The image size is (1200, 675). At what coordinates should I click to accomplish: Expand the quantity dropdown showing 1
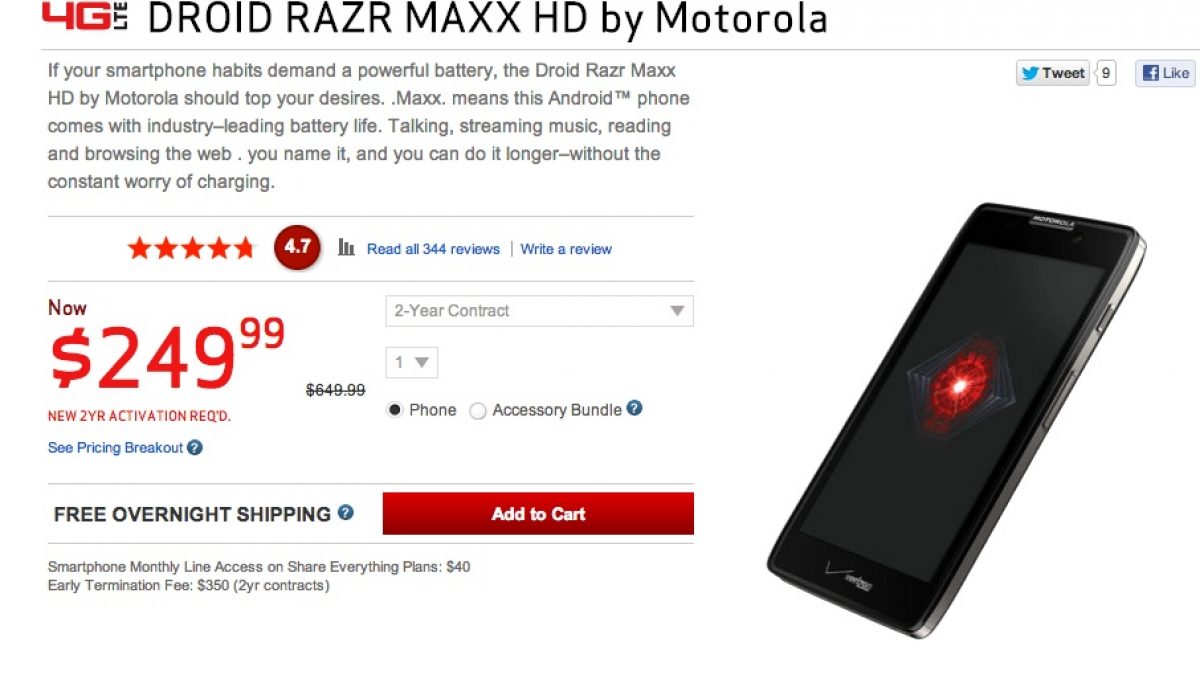pos(411,362)
